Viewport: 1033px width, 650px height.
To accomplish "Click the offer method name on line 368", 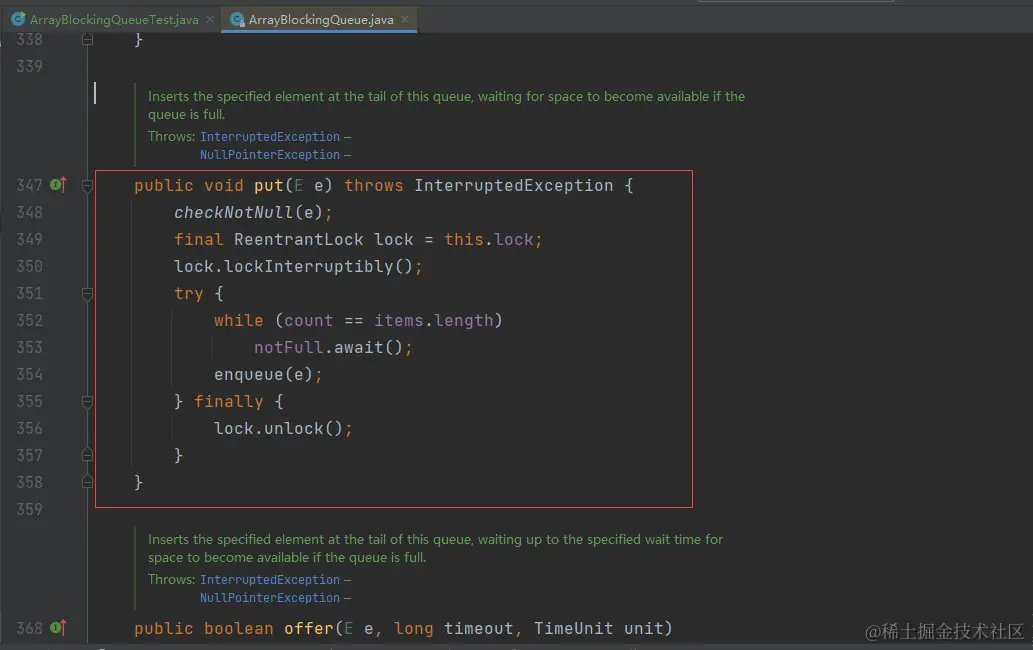I will (308, 629).
